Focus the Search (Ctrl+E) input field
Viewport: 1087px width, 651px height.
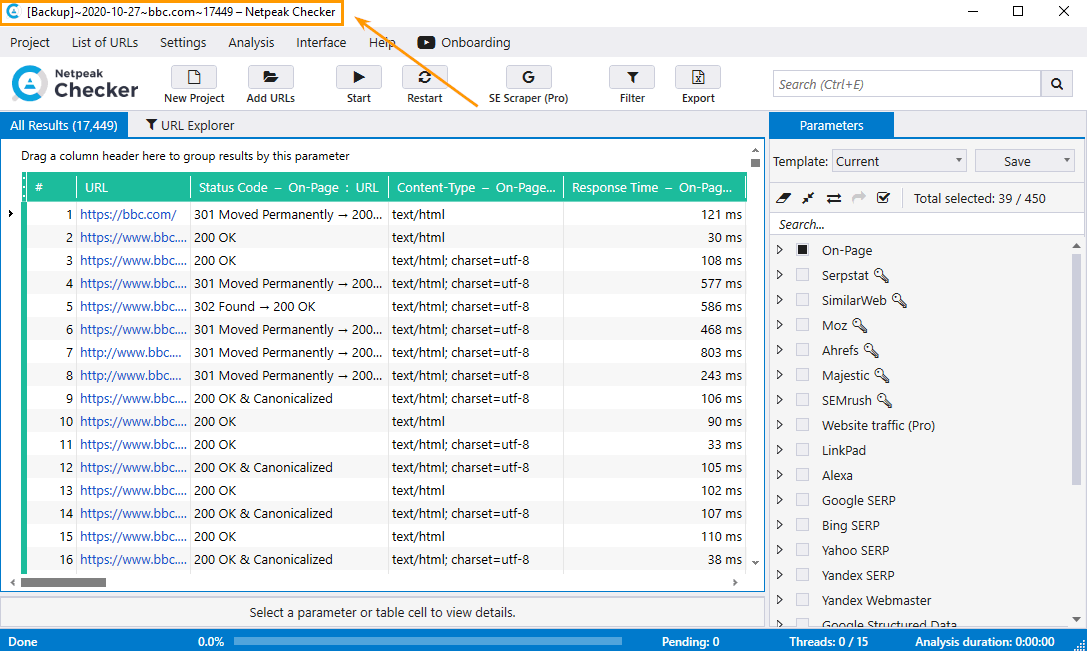tap(907, 84)
